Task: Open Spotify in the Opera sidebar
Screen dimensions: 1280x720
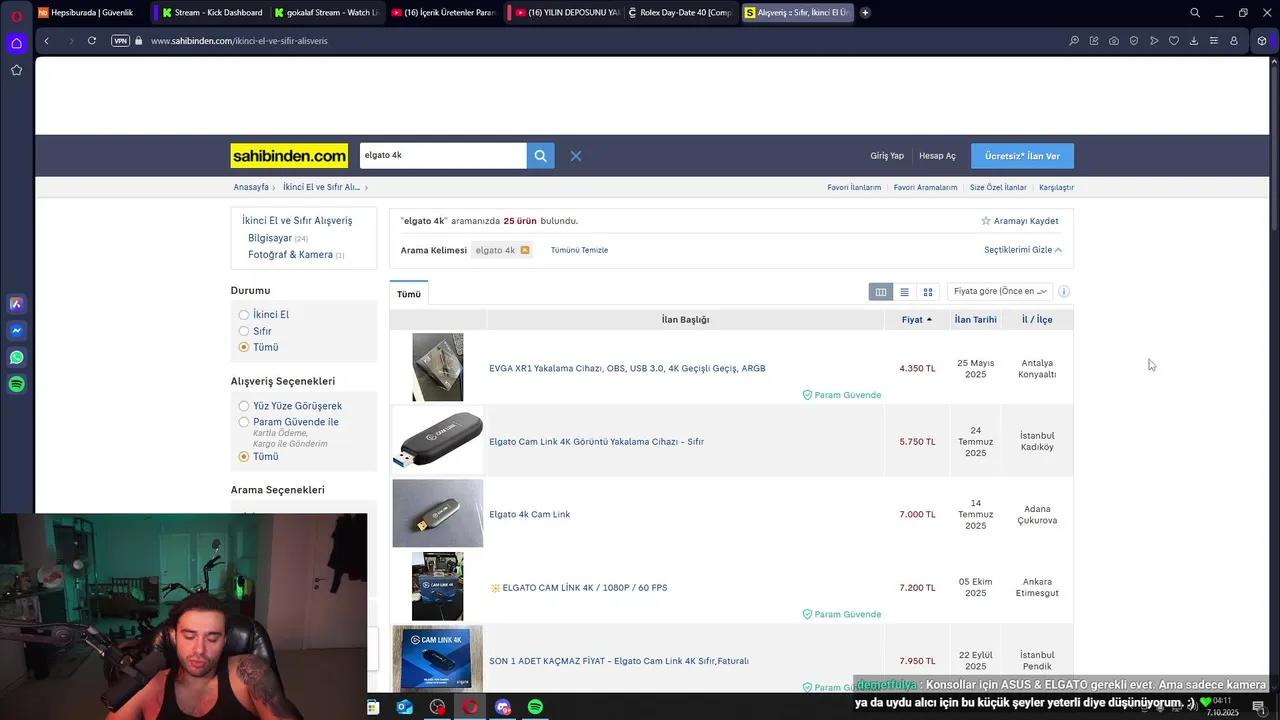Action: point(16,384)
